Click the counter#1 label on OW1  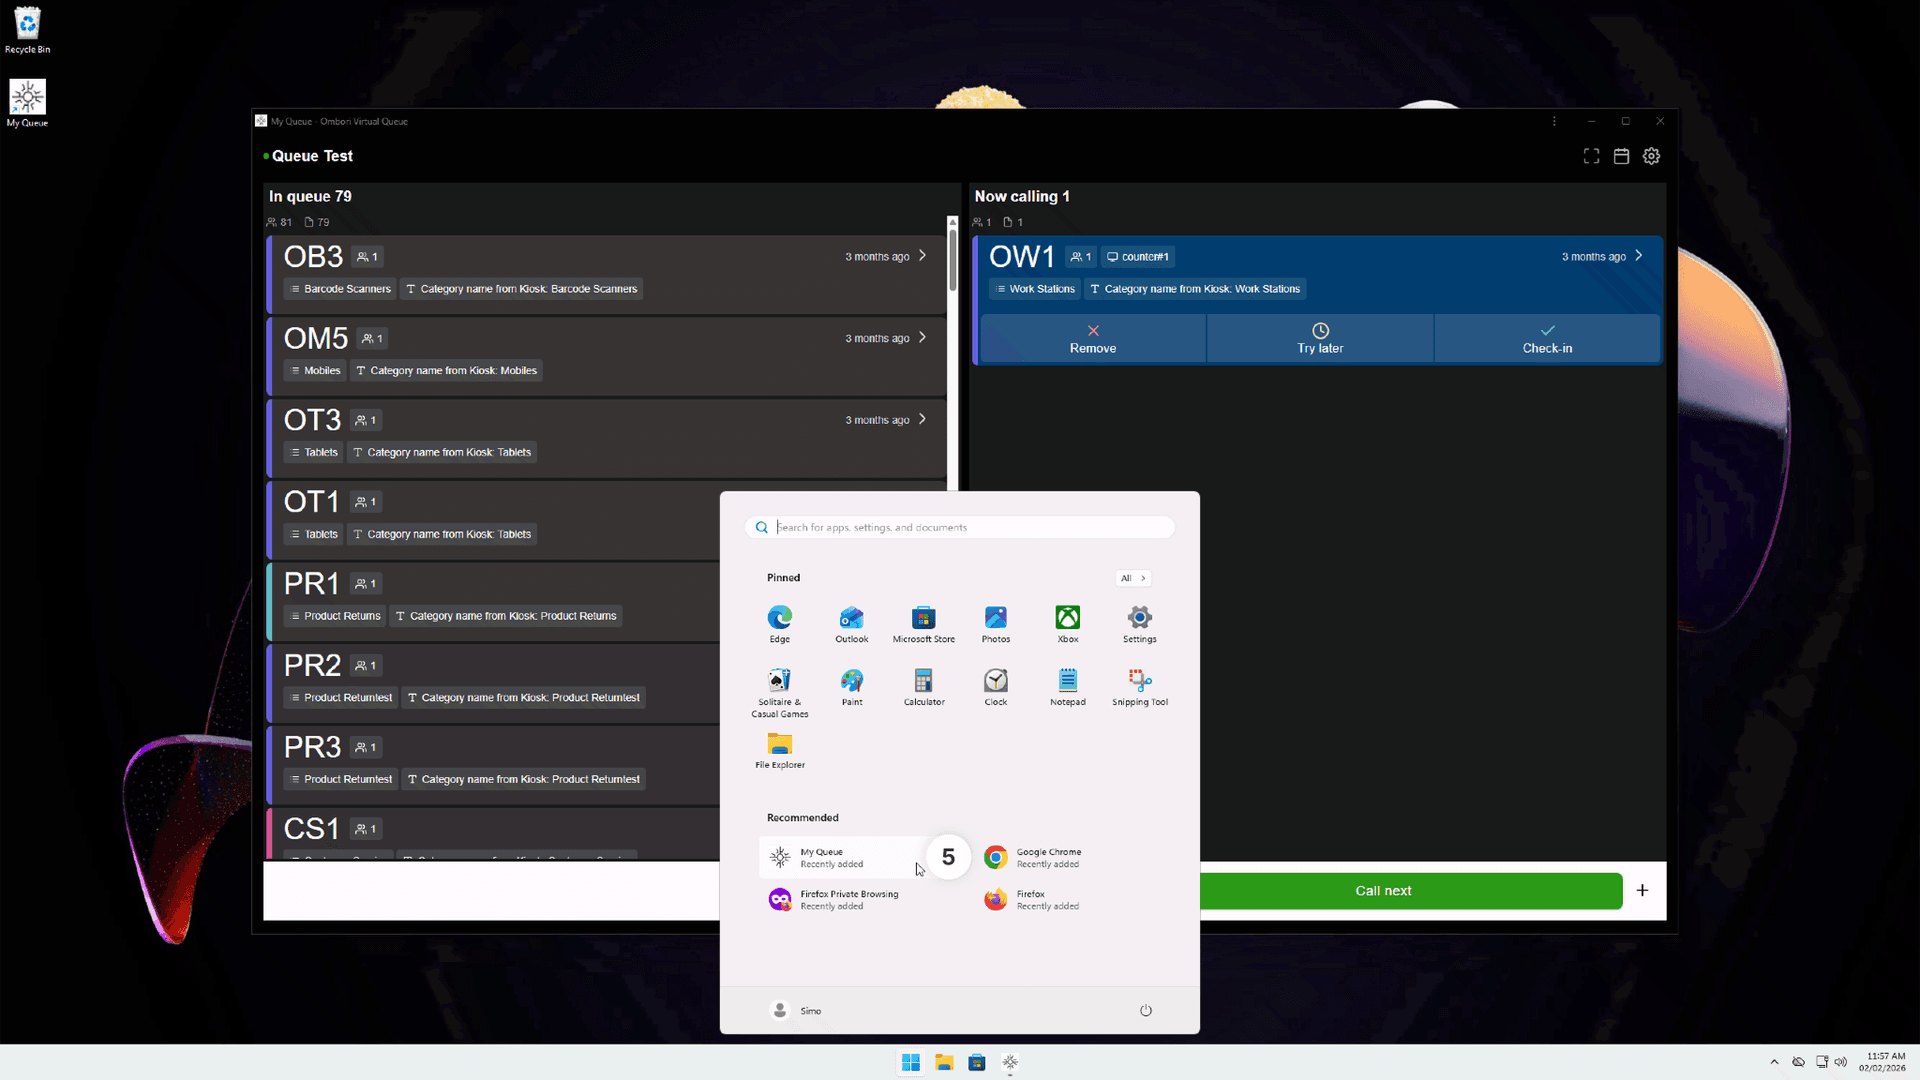(1138, 257)
